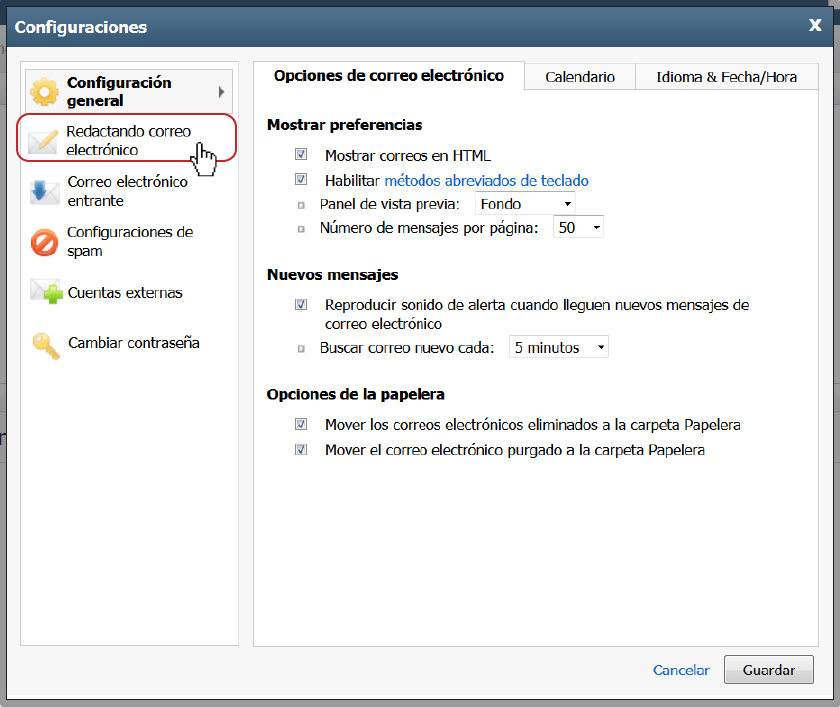Open the Panel de vista previa dropdown
The image size is (840, 707).
point(525,204)
